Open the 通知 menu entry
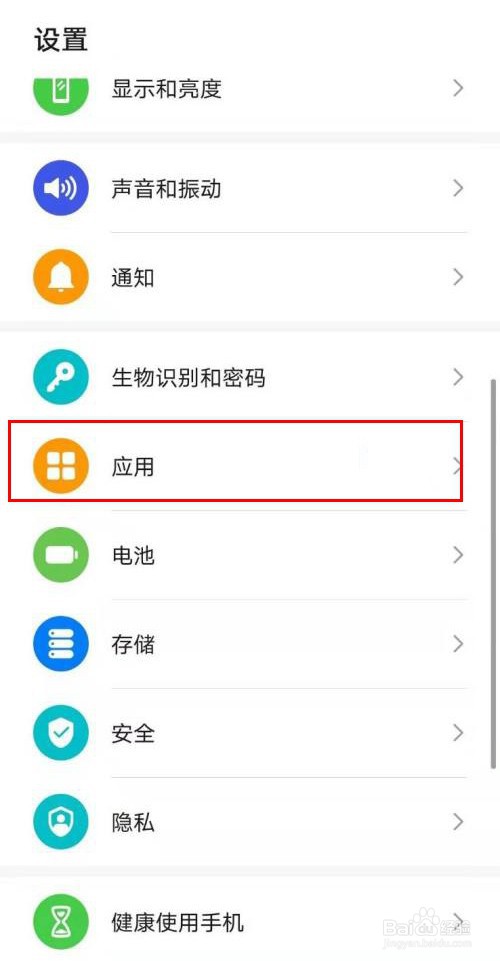Image resolution: width=500 pixels, height=961 pixels. 250,277
